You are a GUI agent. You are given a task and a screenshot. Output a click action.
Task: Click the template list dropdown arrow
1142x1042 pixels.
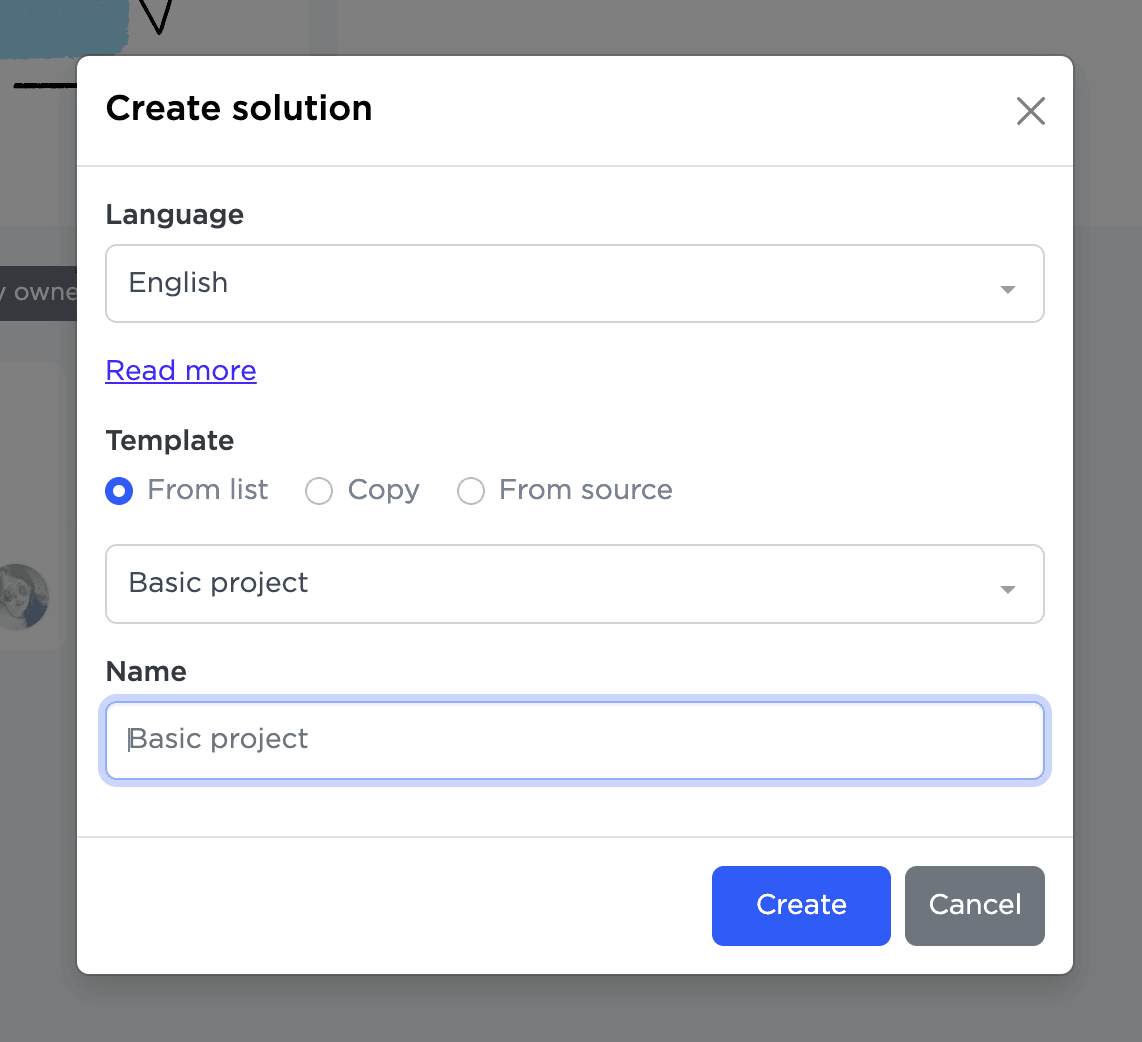(1008, 589)
